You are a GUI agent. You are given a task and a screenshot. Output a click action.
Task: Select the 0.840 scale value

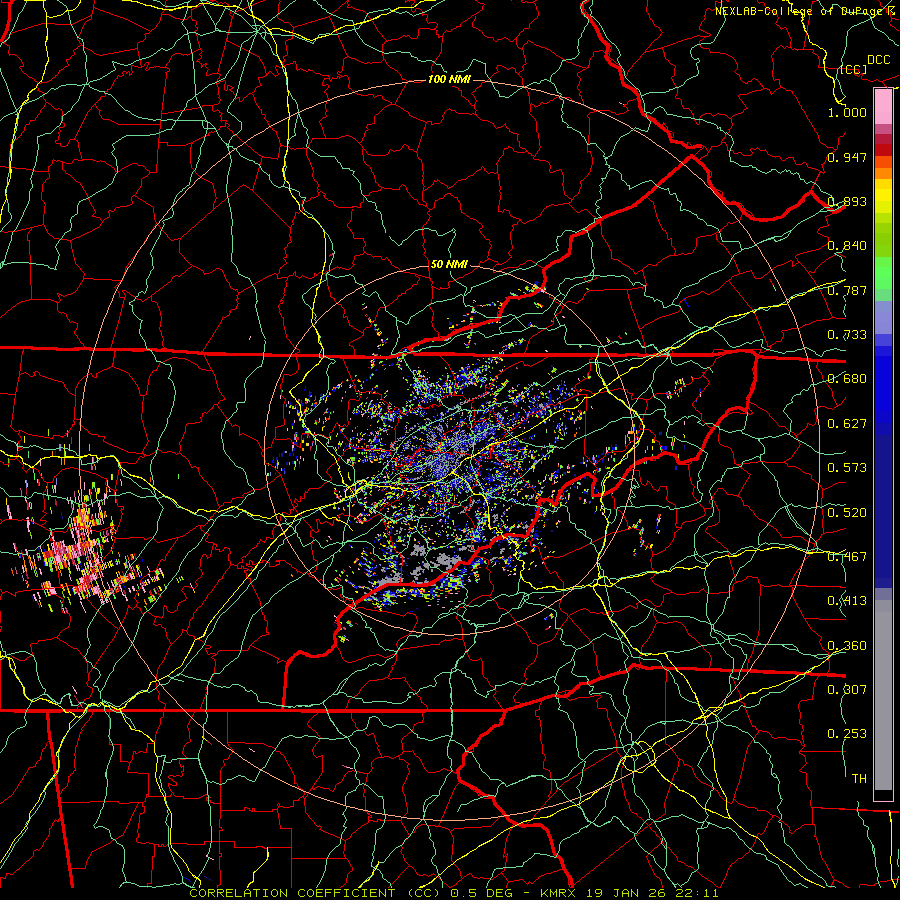[847, 246]
